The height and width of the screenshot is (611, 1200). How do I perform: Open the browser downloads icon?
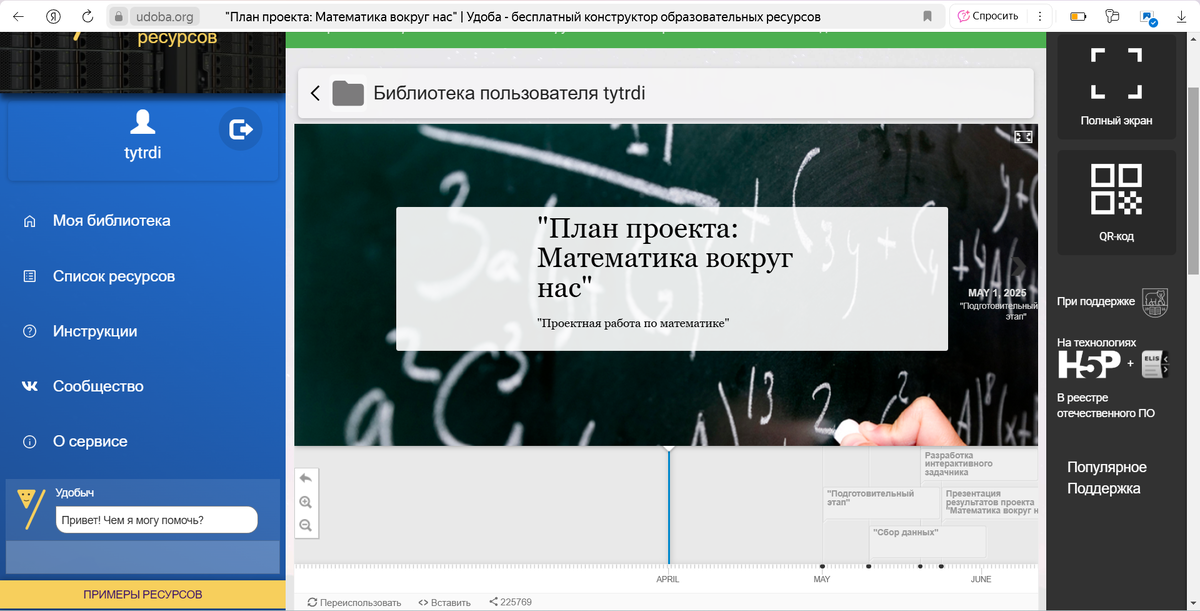tap(1181, 16)
